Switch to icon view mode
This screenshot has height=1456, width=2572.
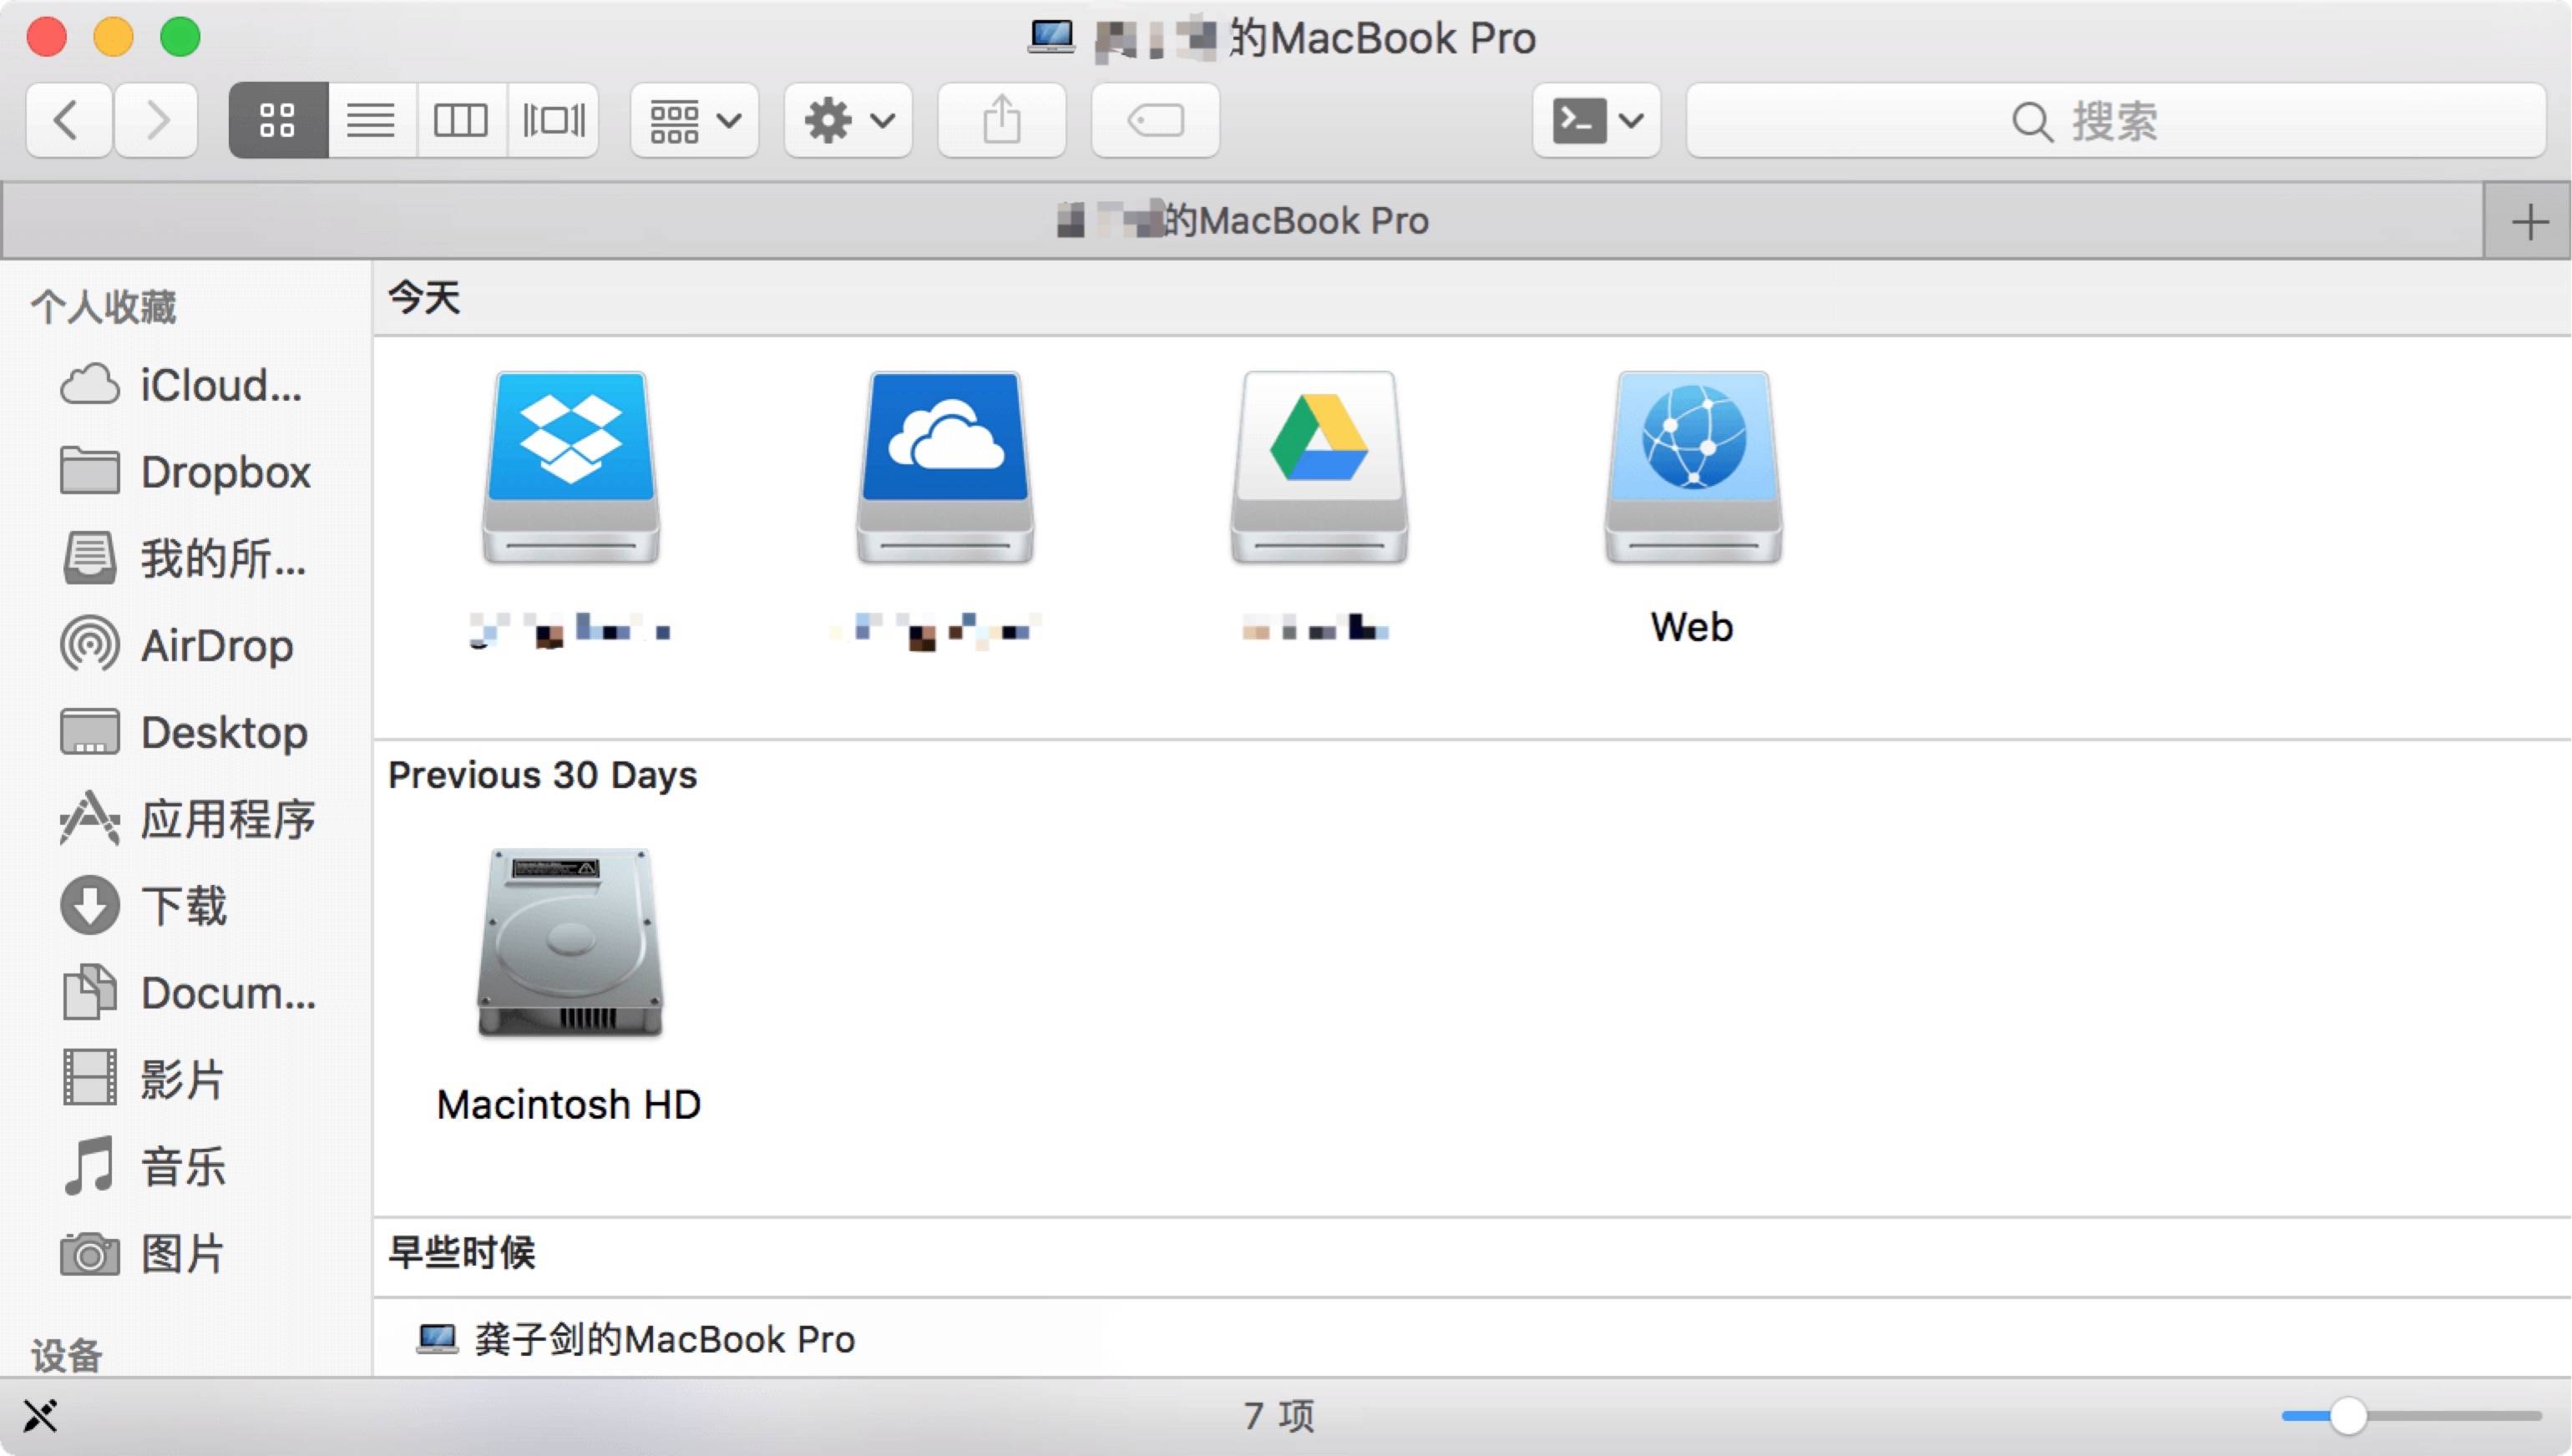tap(278, 121)
